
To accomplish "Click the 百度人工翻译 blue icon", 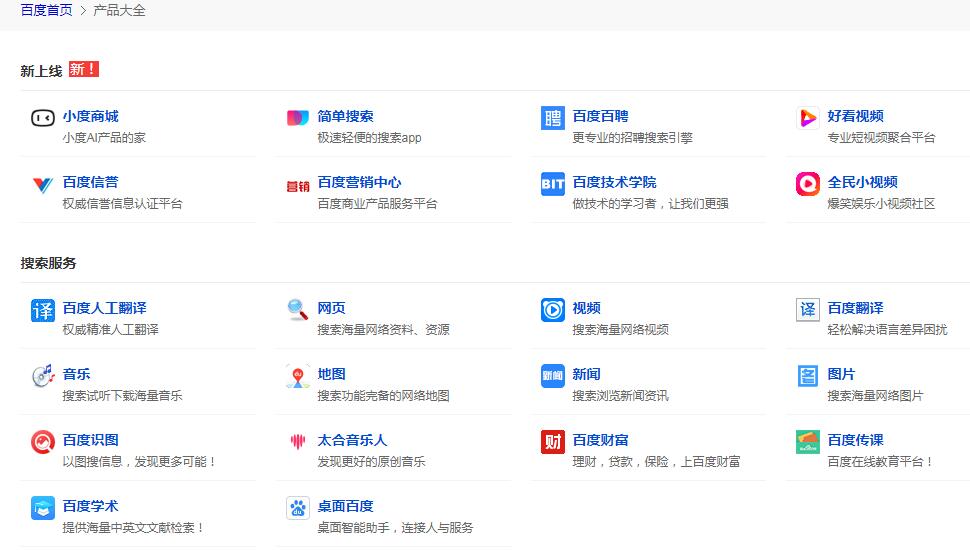I will coord(43,310).
